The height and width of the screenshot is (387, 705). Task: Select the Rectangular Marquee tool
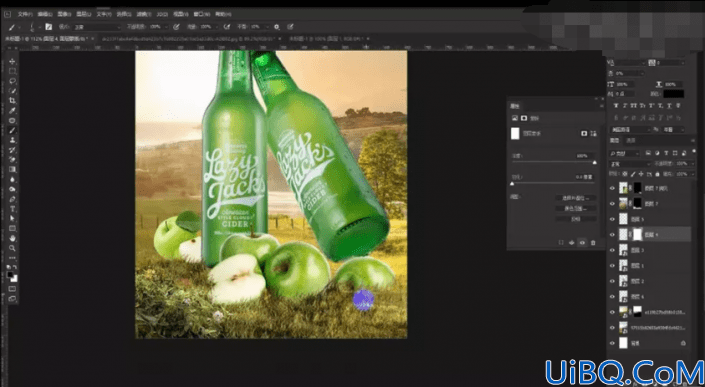coord(13,71)
